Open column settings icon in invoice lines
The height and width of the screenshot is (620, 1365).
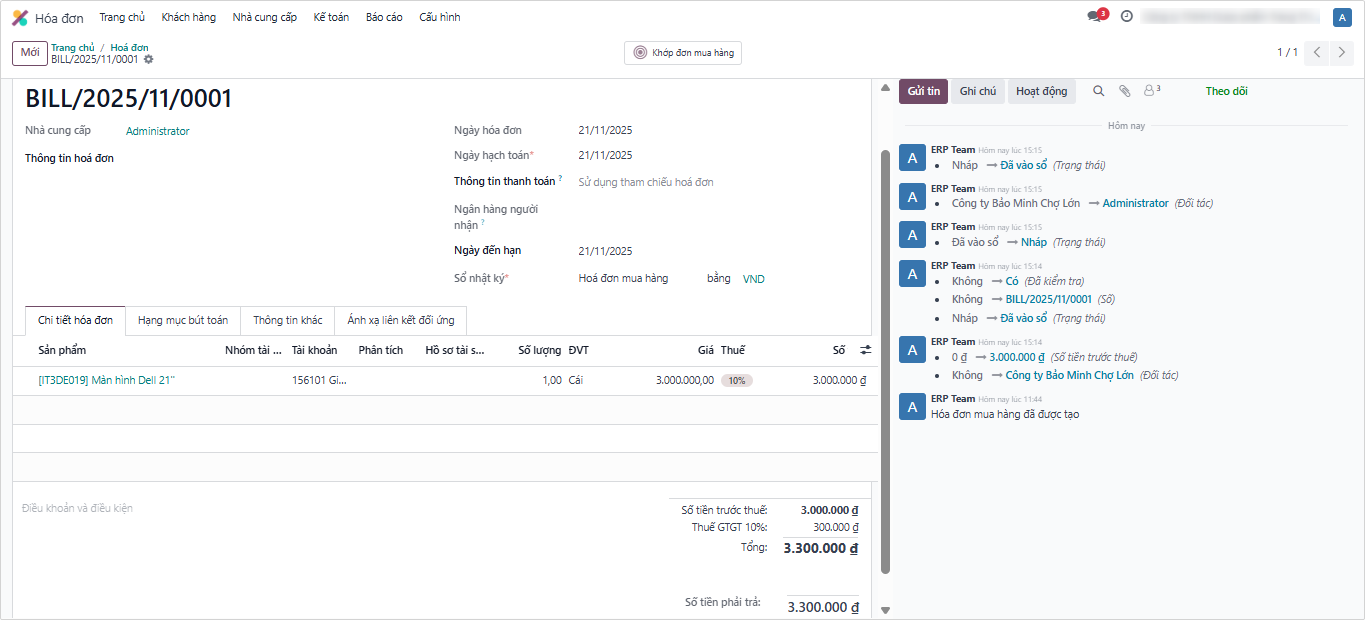866,351
